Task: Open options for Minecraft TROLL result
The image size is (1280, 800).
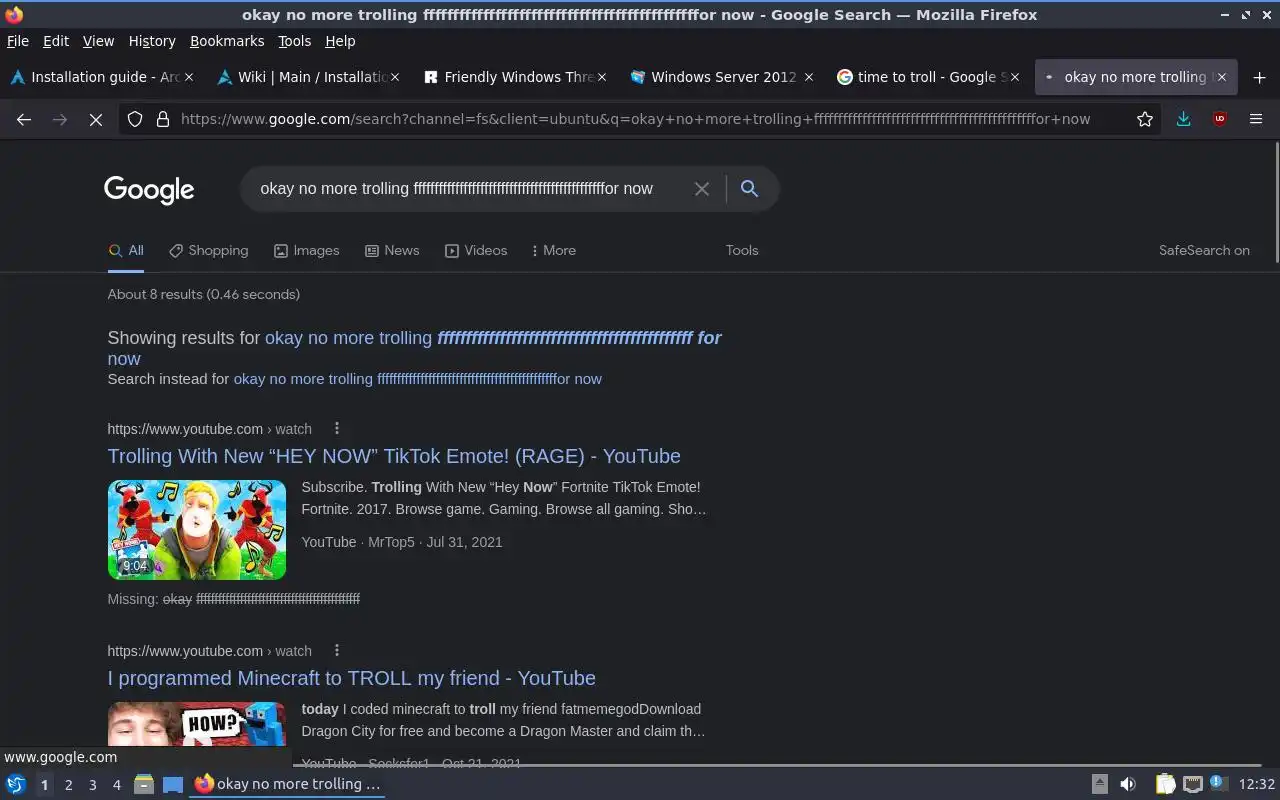Action: coord(337,650)
